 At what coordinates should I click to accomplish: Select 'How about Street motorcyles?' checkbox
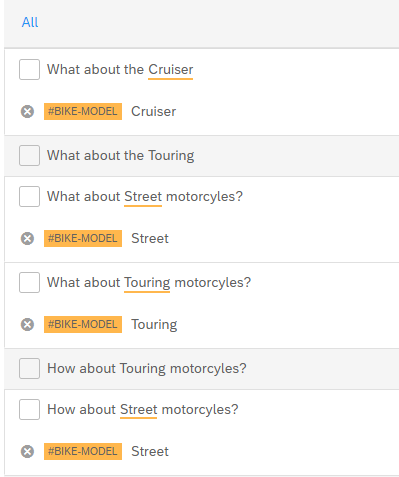pos(29,409)
